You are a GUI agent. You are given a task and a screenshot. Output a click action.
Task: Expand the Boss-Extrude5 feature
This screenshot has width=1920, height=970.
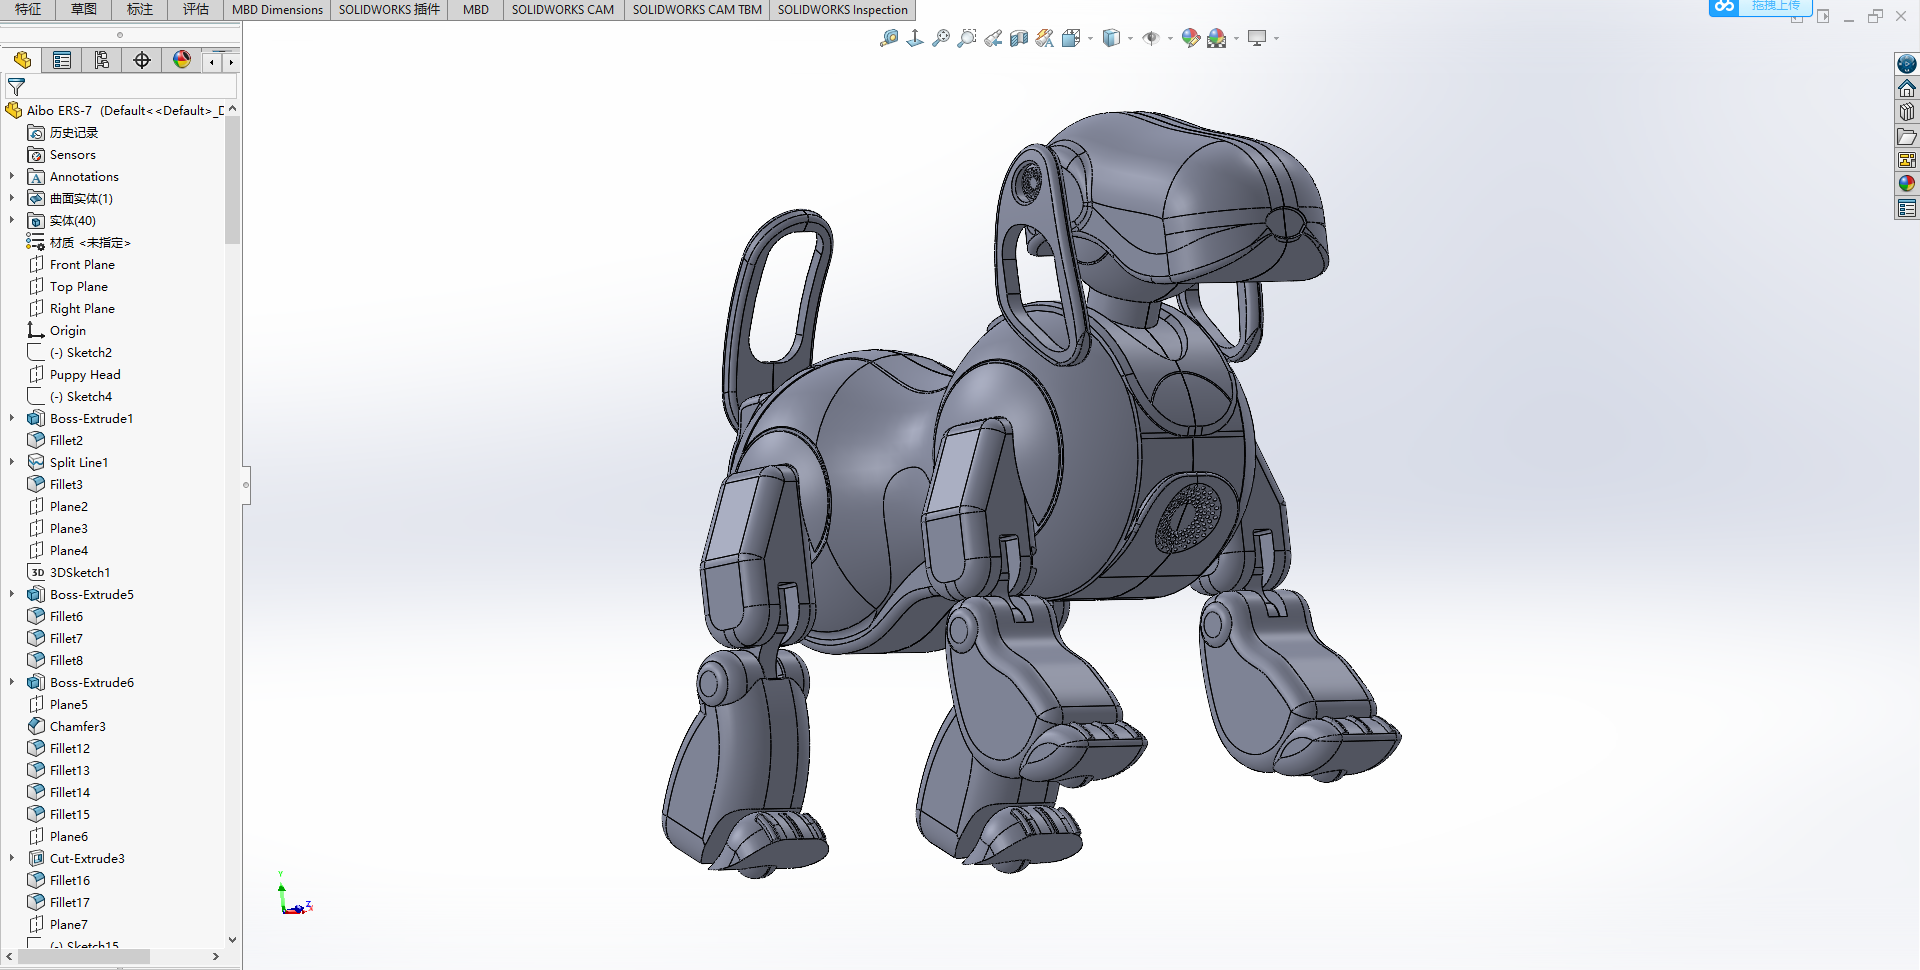tap(12, 594)
